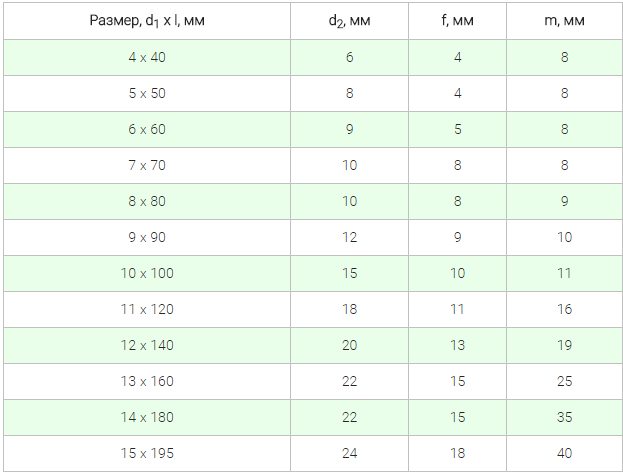623x475 pixels.
Task: Click the '14 x 180' size cell
Action: (x=147, y=417)
